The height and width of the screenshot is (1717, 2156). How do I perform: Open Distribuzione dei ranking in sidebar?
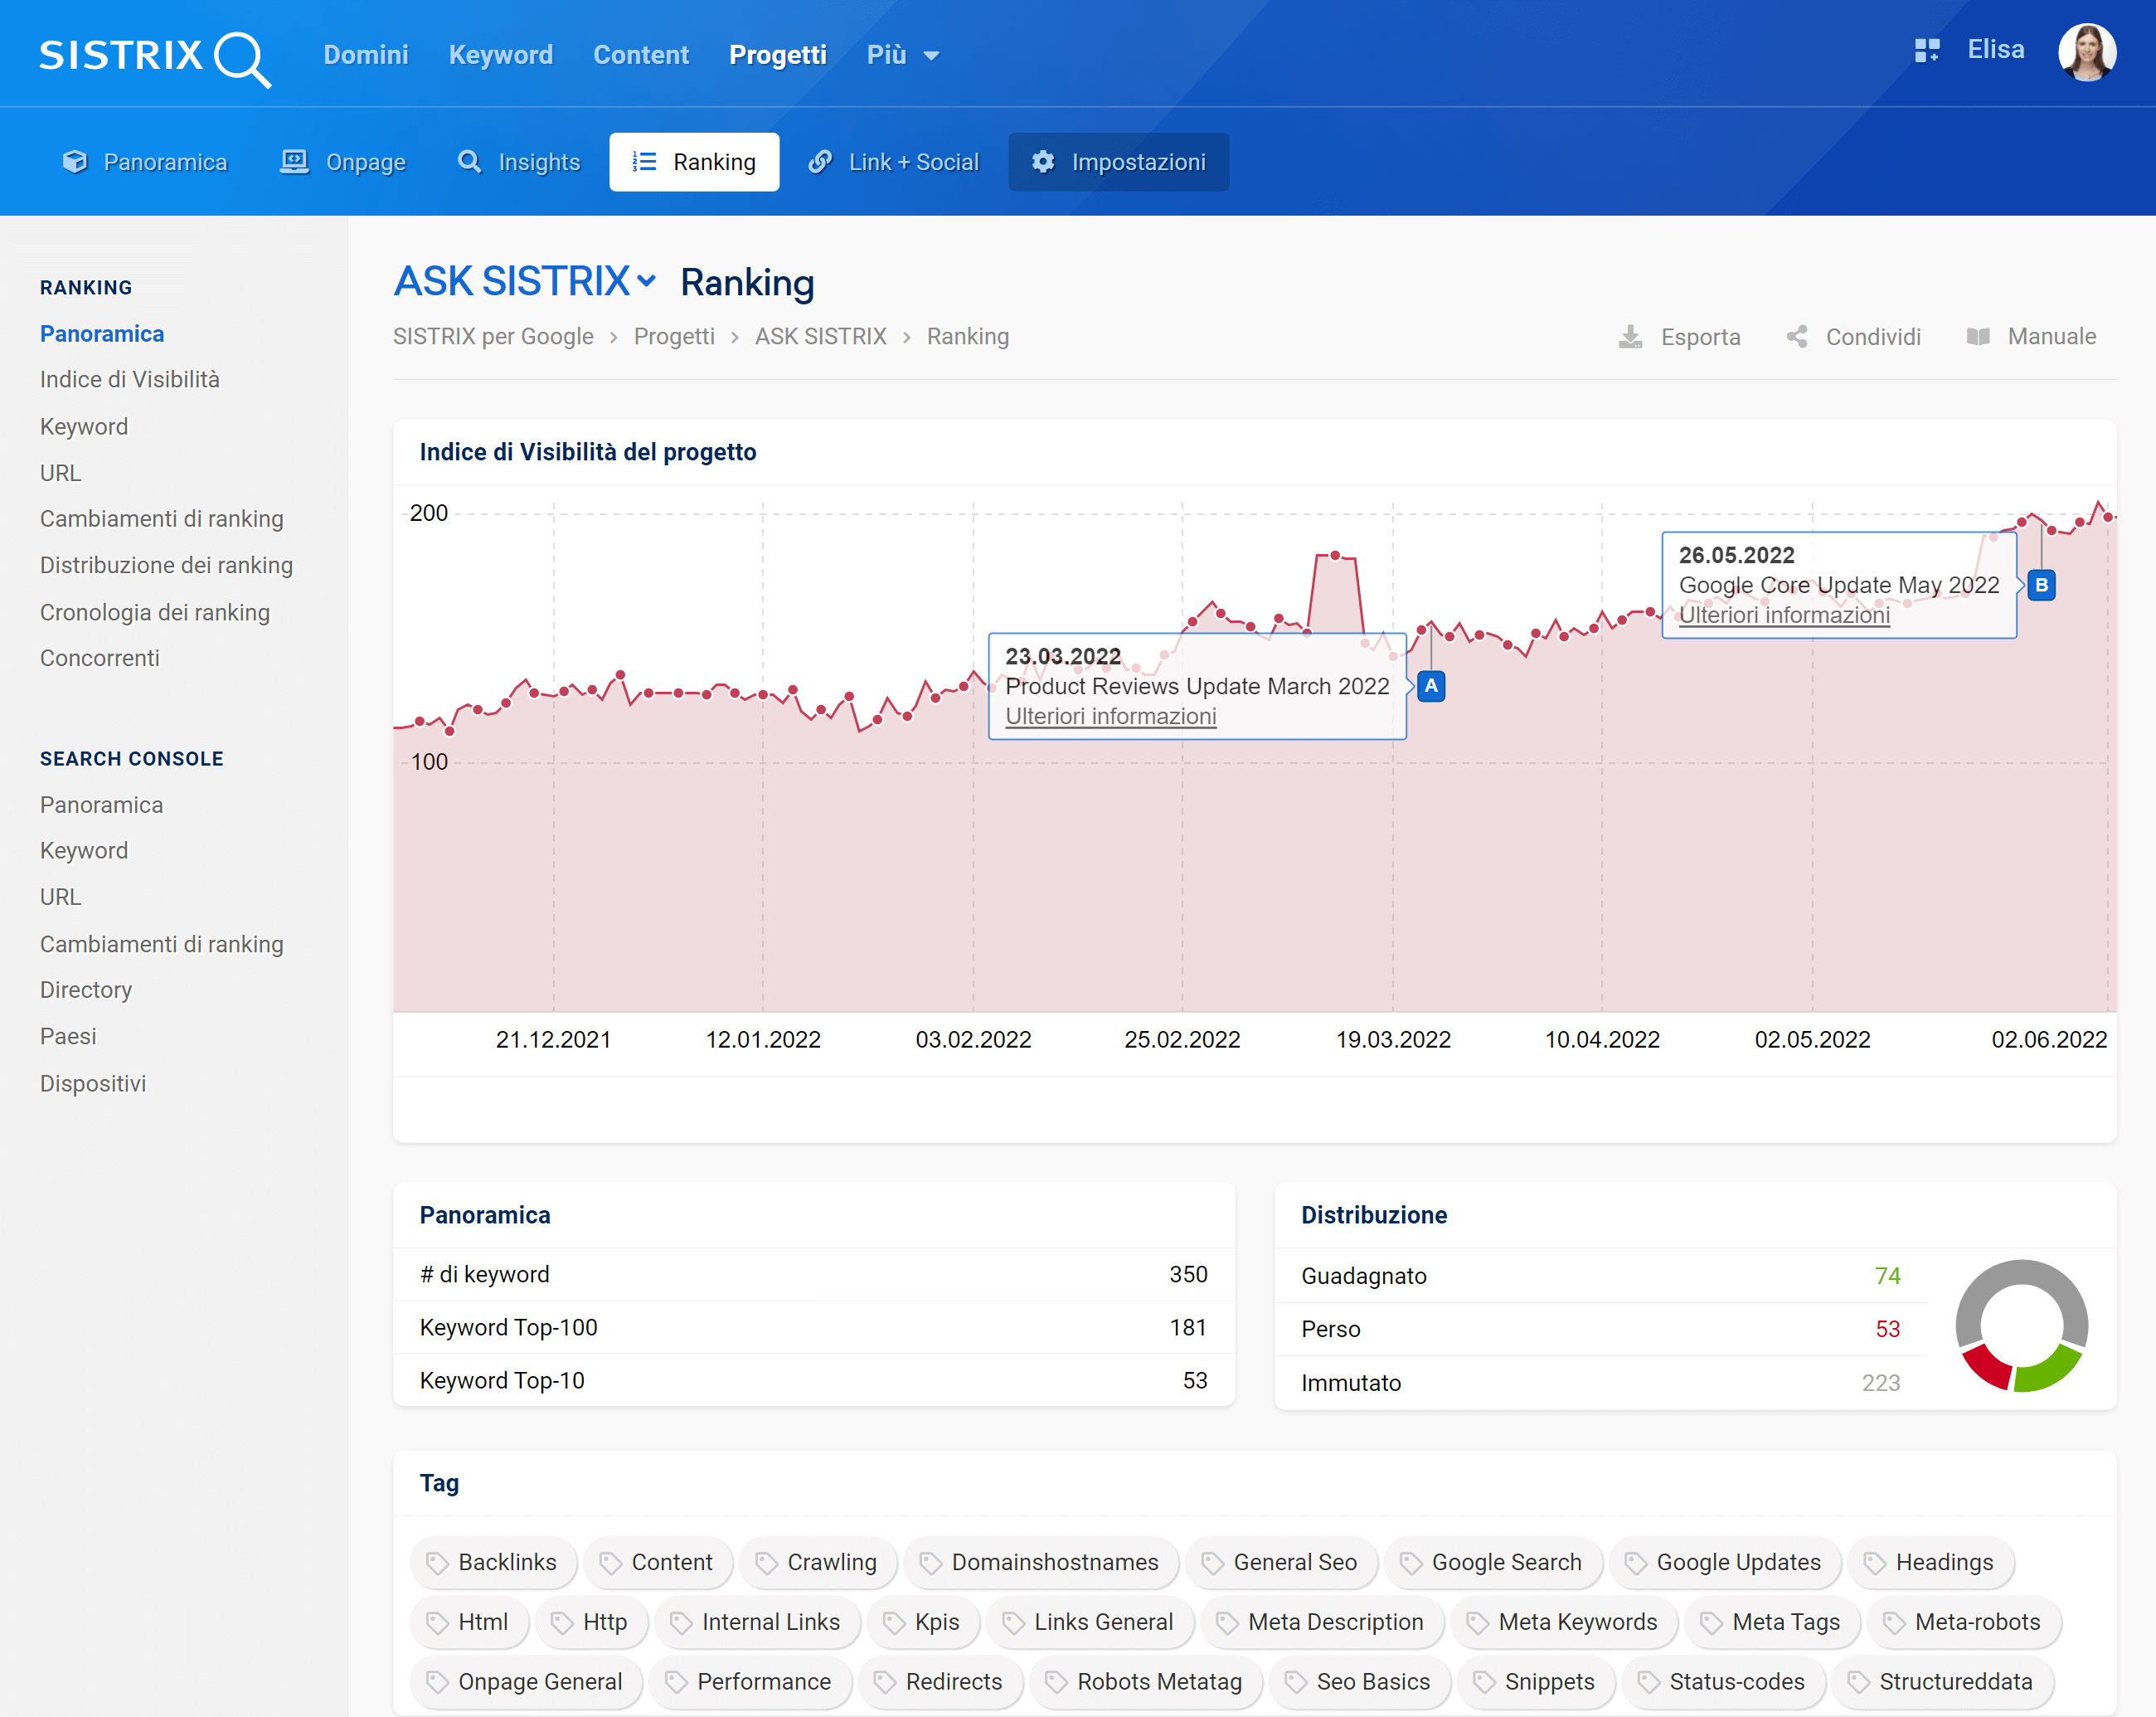(166, 566)
